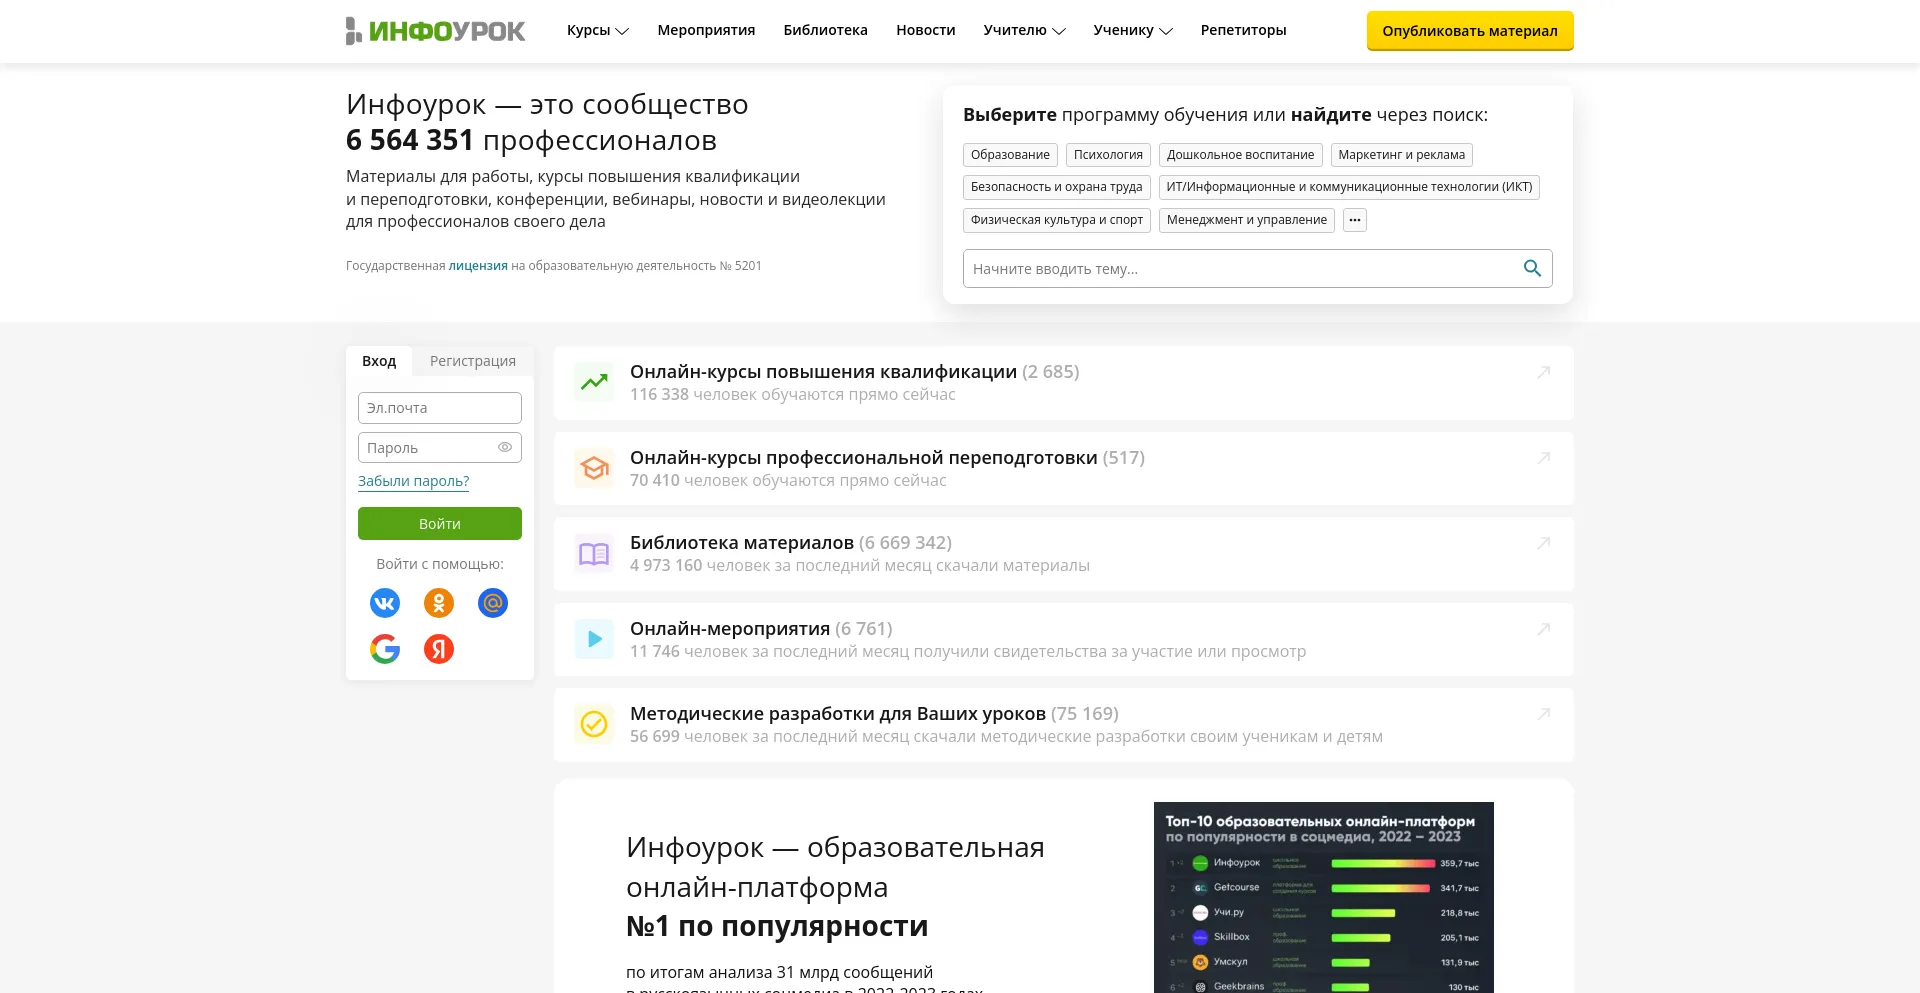Focus the Эл.почта input field
The height and width of the screenshot is (993, 1920).
[440, 408]
